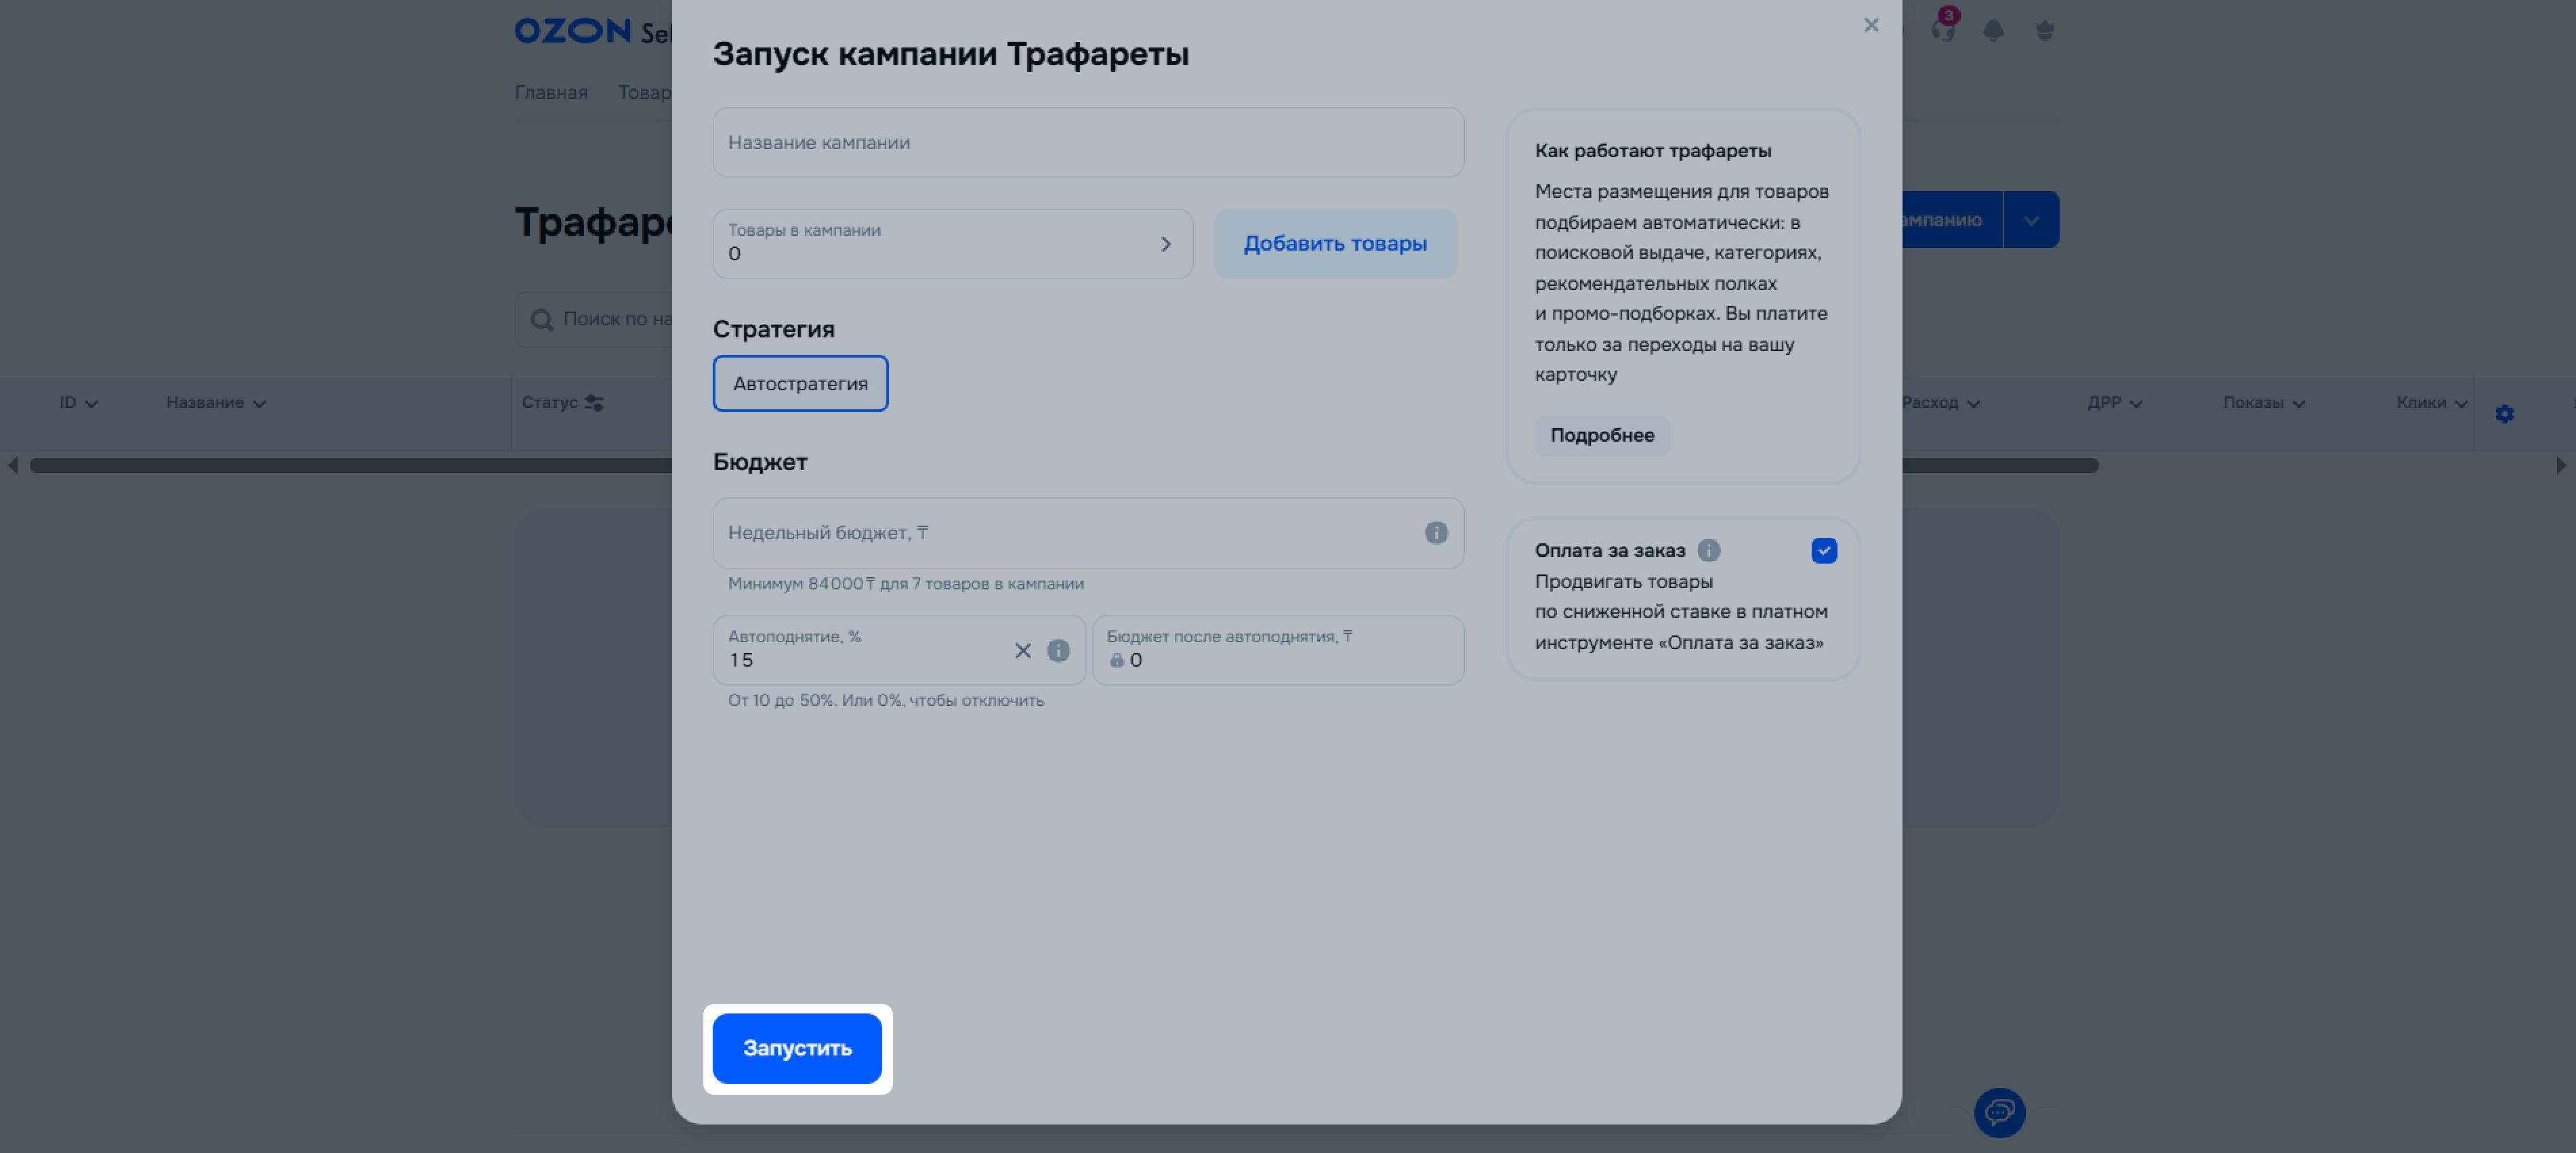Open table settings gear icon
Image resolution: width=2576 pixels, height=1153 pixels.
tap(2504, 414)
